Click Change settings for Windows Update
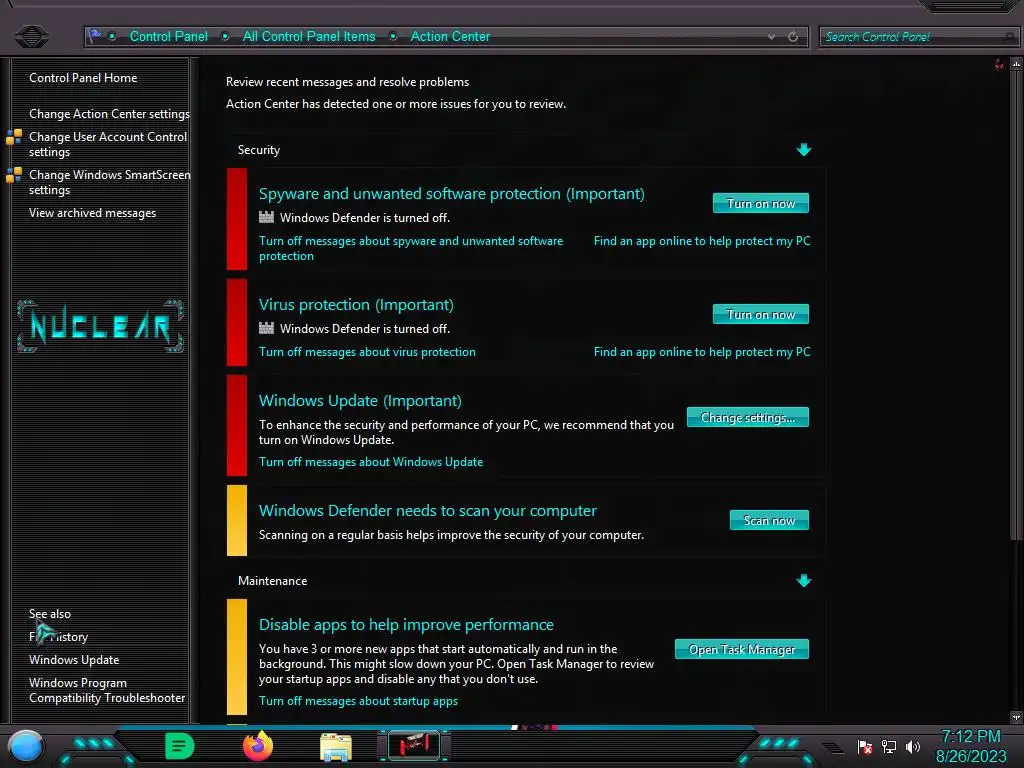 748,417
